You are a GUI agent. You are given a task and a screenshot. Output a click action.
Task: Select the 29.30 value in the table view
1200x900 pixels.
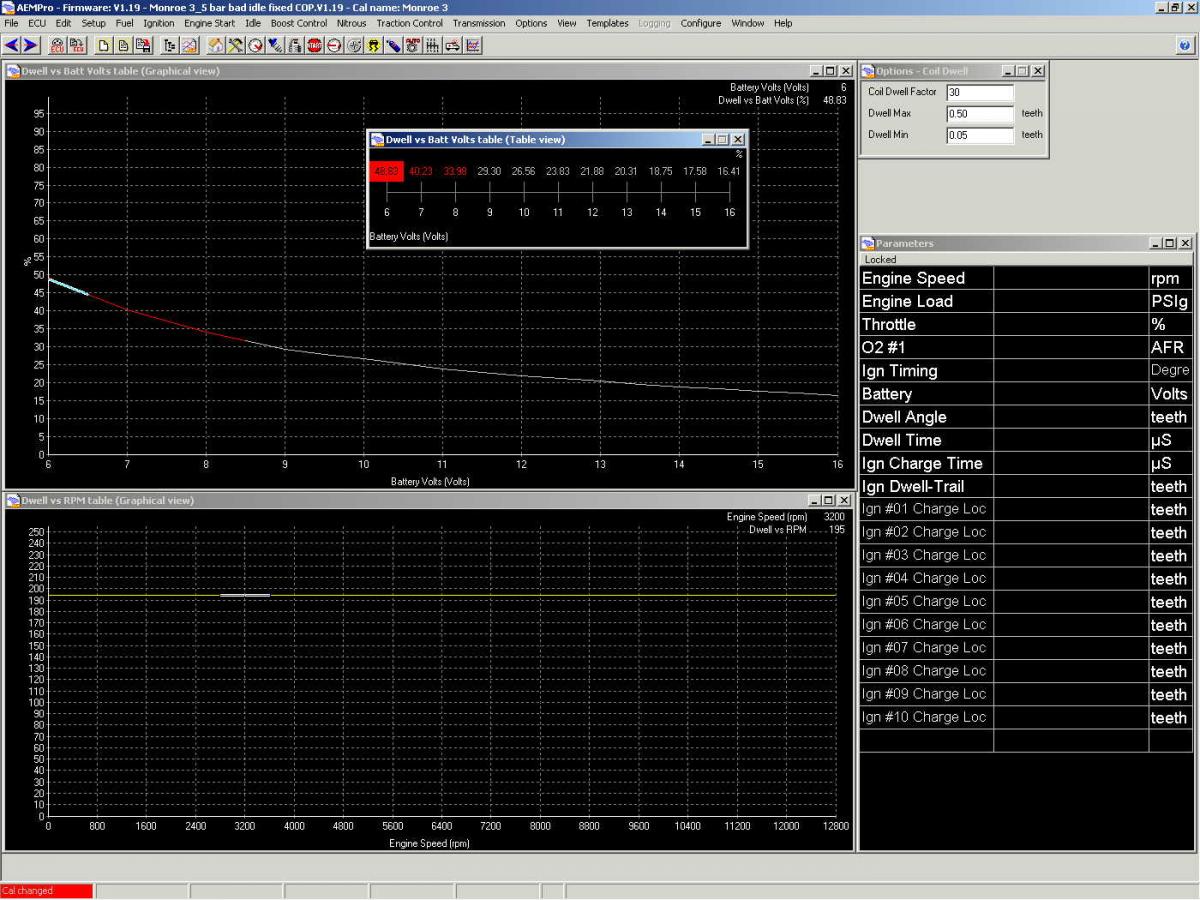489,171
